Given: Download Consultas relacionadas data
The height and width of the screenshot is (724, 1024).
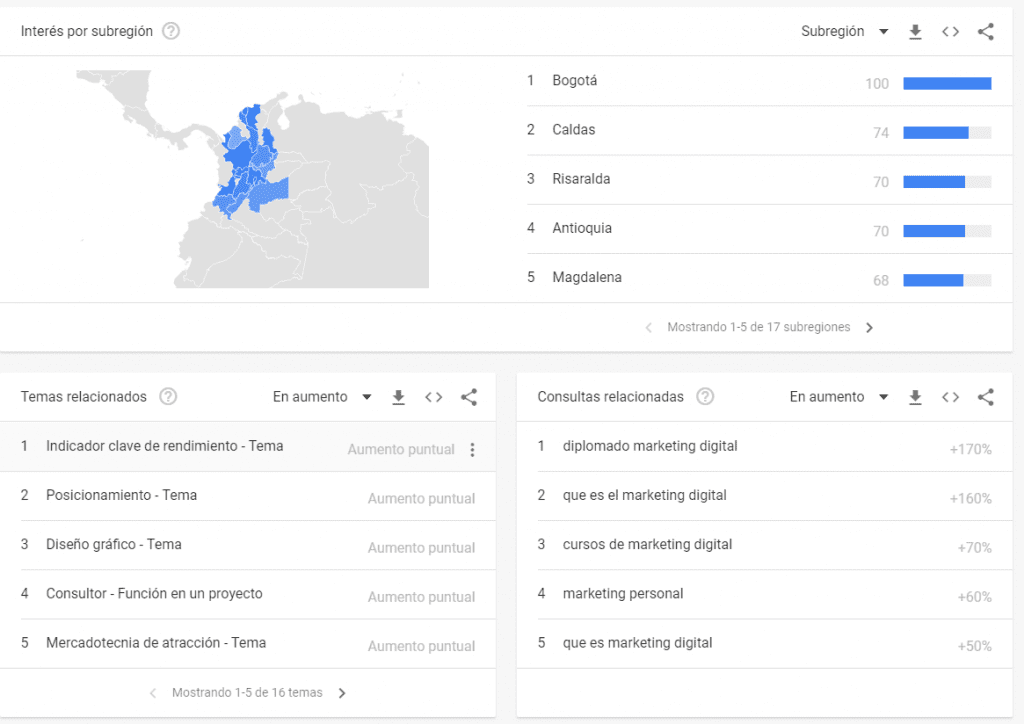Looking at the screenshot, I should (915, 398).
